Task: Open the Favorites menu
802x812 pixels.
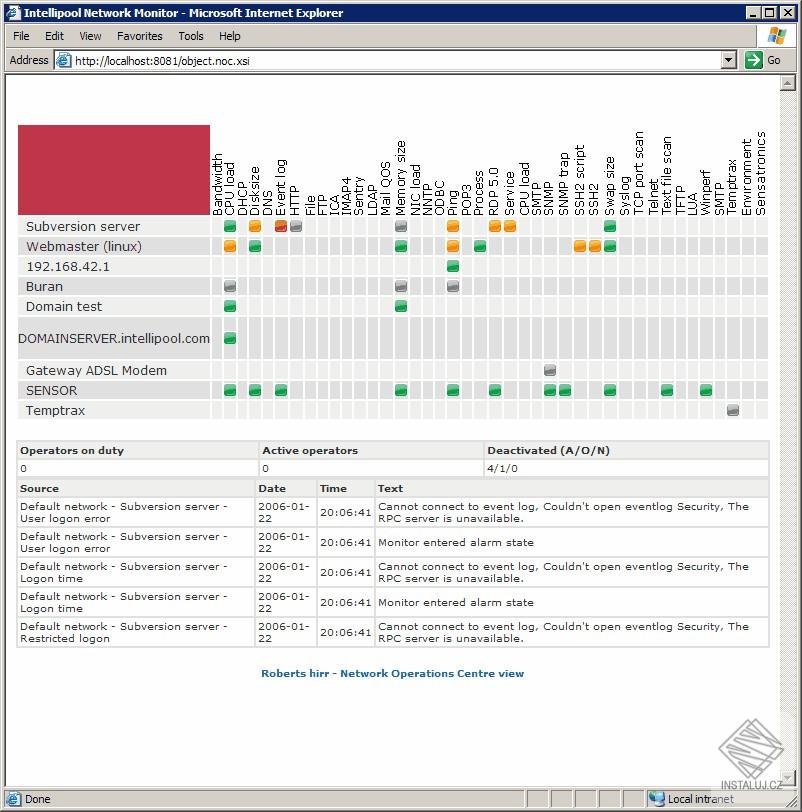Action: [x=139, y=36]
